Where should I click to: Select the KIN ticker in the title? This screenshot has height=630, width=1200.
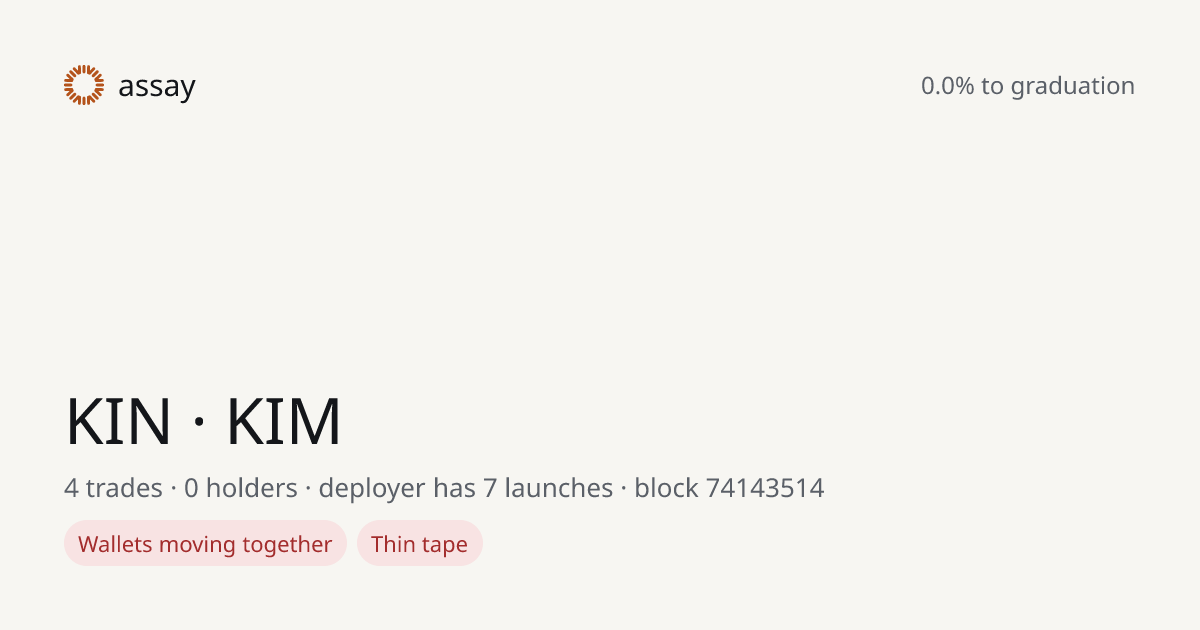pyautogui.click(x=118, y=422)
